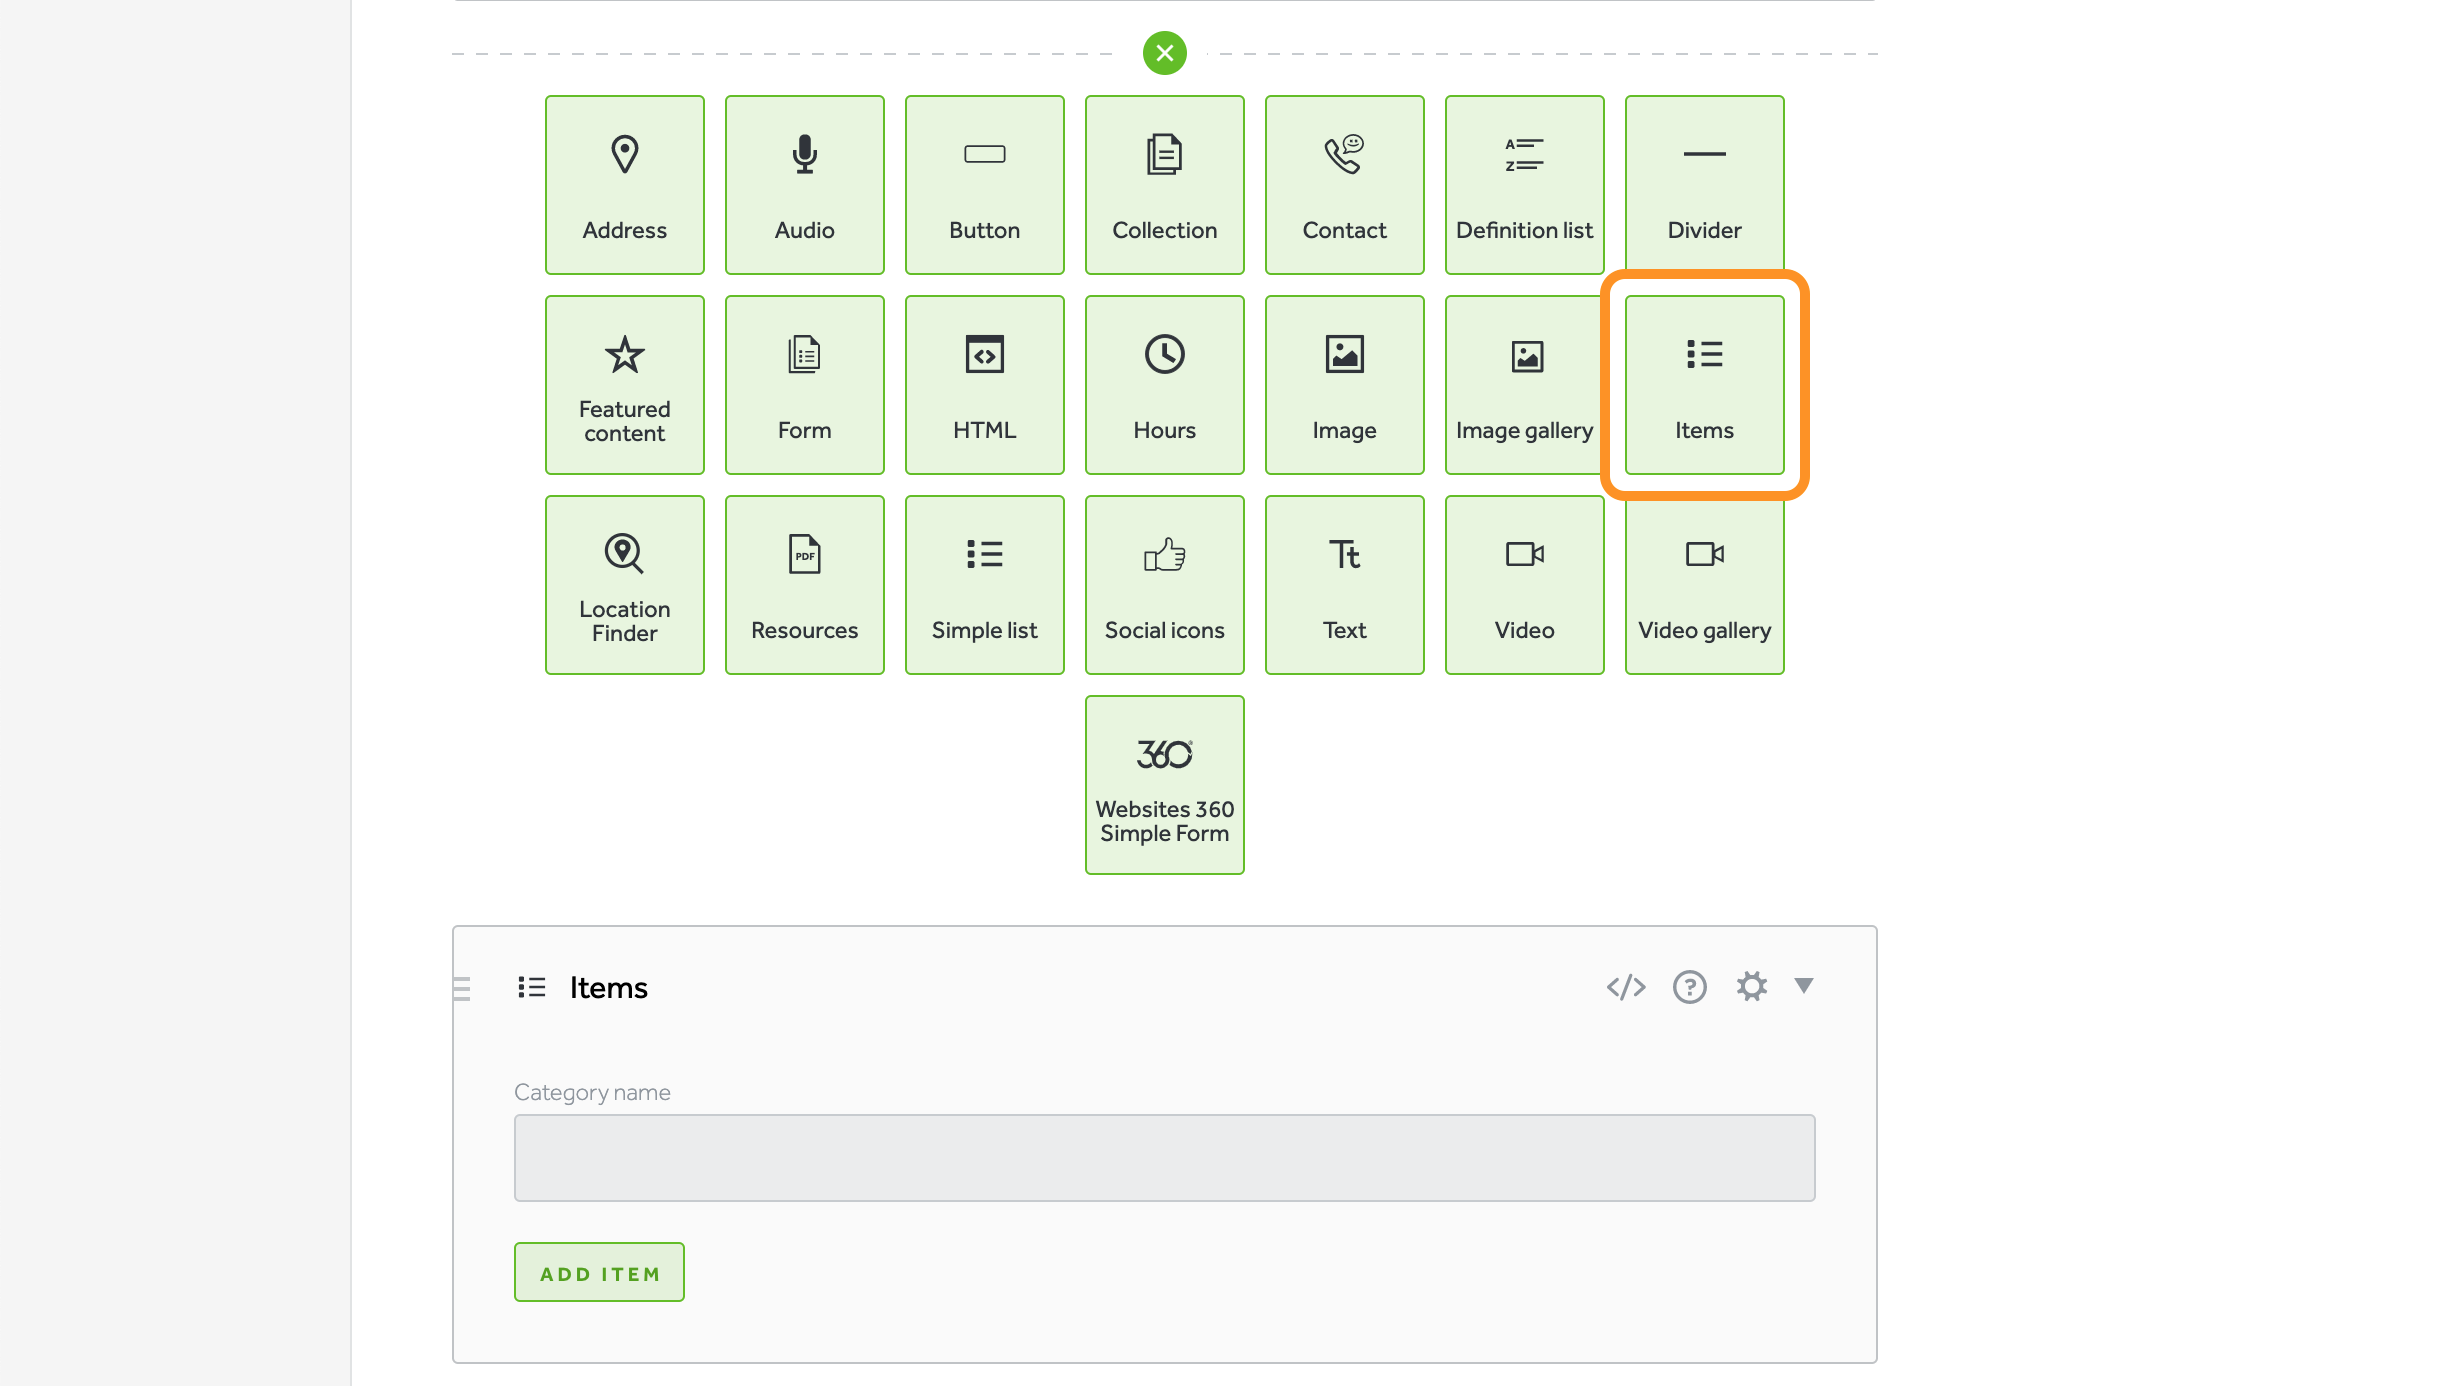Insert the Hours block

click(x=1164, y=385)
